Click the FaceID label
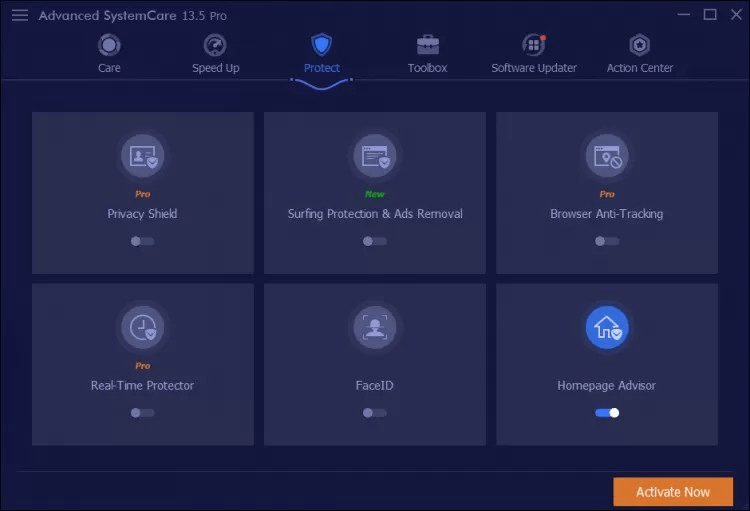This screenshot has height=511, width=750. coord(375,386)
